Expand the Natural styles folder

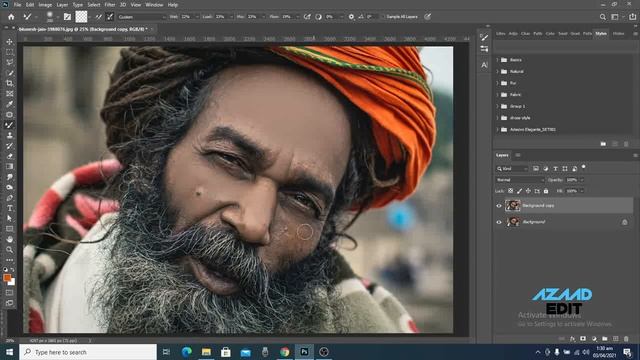[x=498, y=71]
